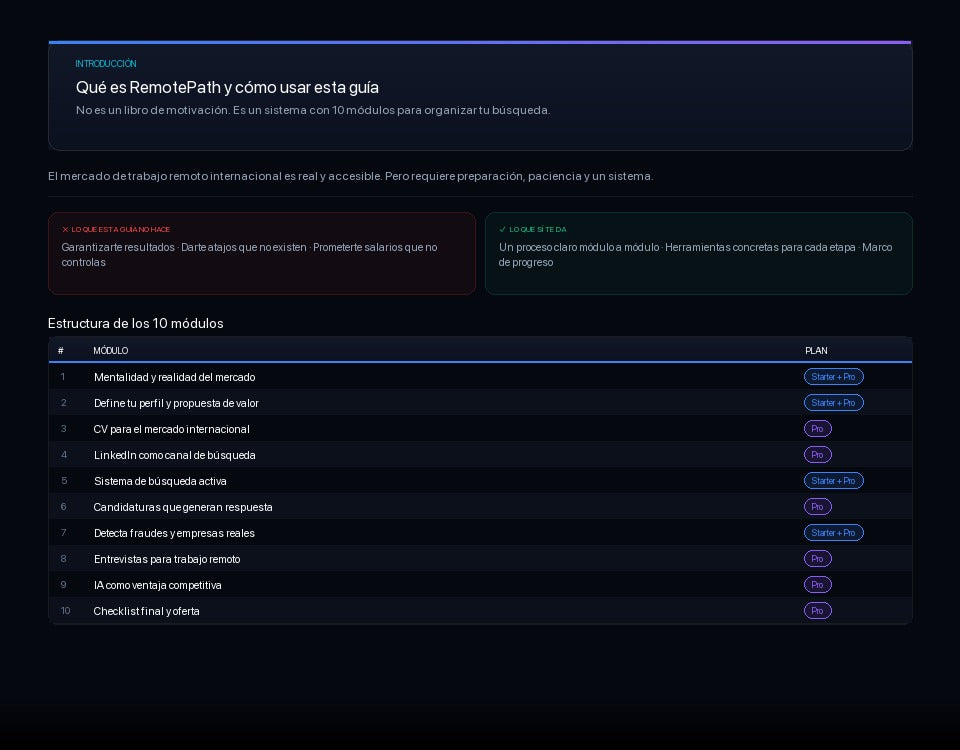Click the Pro badge on the LinkedIn row
The image size is (960, 750).
[x=817, y=455]
